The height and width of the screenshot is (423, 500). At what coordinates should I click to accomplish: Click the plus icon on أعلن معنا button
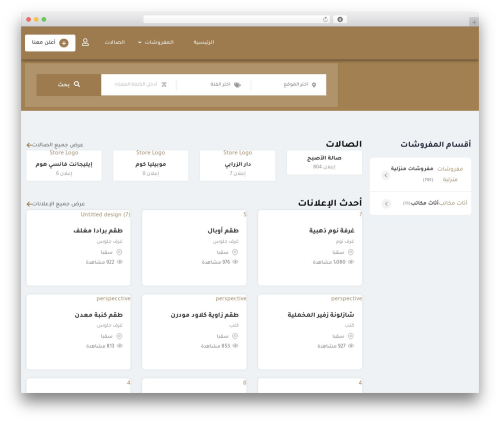pos(64,43)
